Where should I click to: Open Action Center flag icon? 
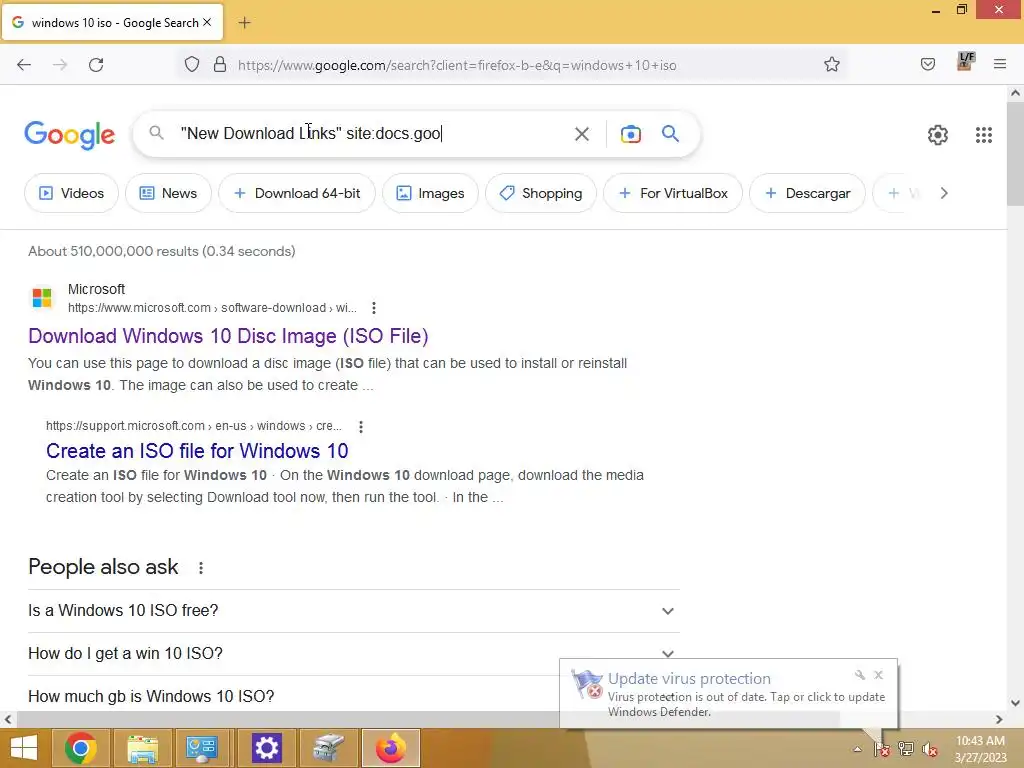[x=881, y=749]
